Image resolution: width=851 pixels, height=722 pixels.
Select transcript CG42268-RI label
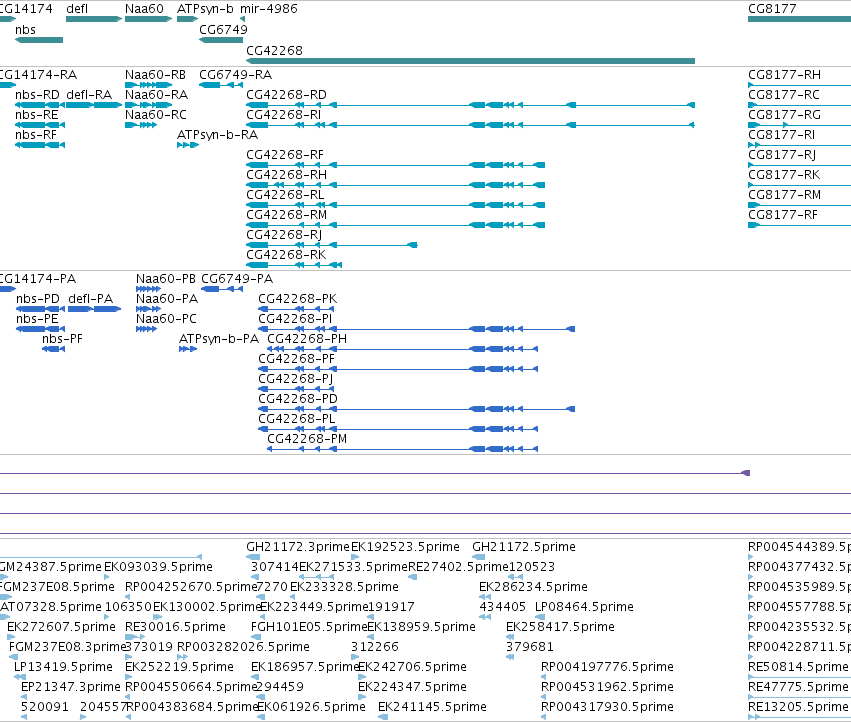click(283, 115)
